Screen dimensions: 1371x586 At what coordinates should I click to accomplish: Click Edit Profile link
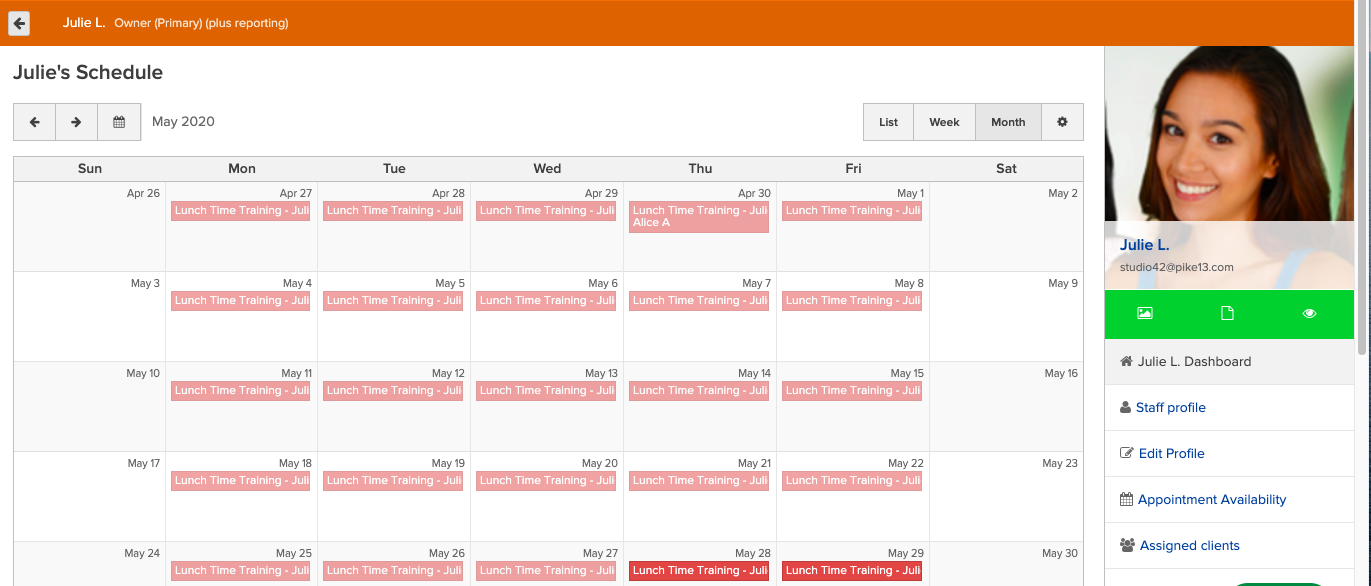[x=1171, y=454]
